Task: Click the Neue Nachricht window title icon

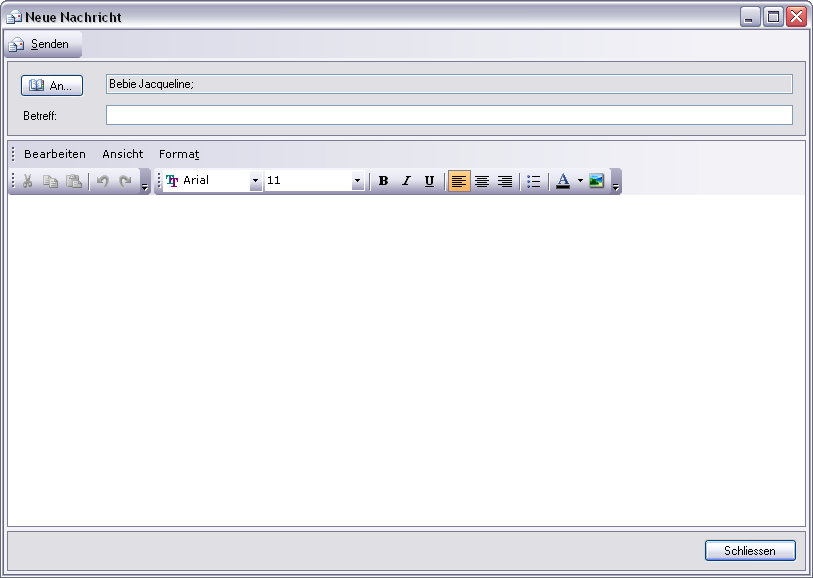Action: [x=14, y=17]
